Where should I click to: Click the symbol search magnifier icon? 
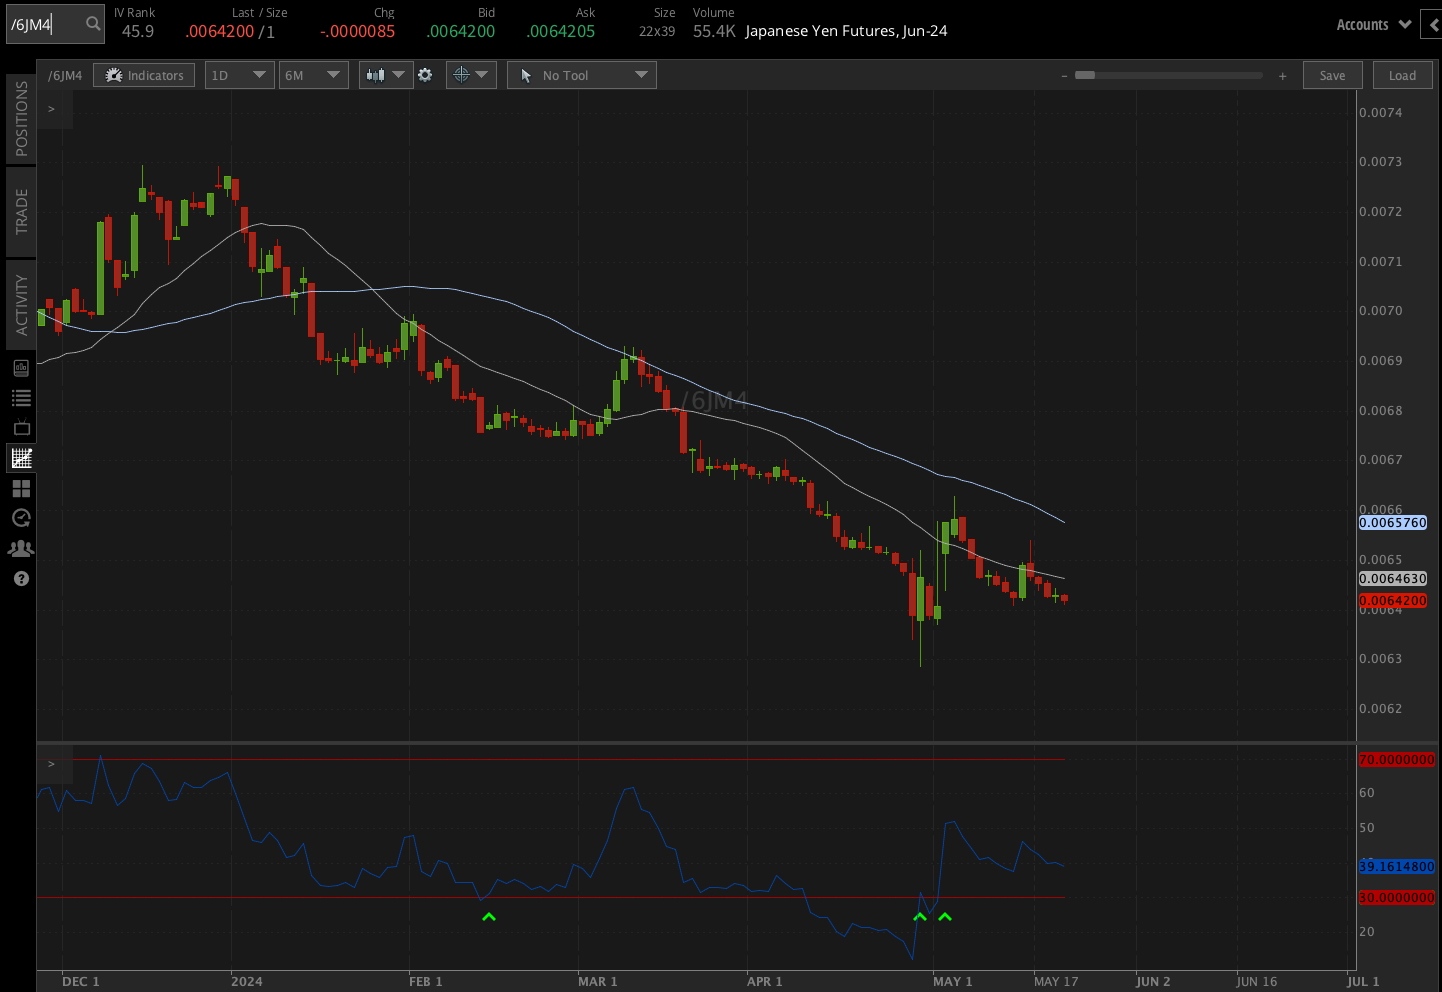coord(93,24)
